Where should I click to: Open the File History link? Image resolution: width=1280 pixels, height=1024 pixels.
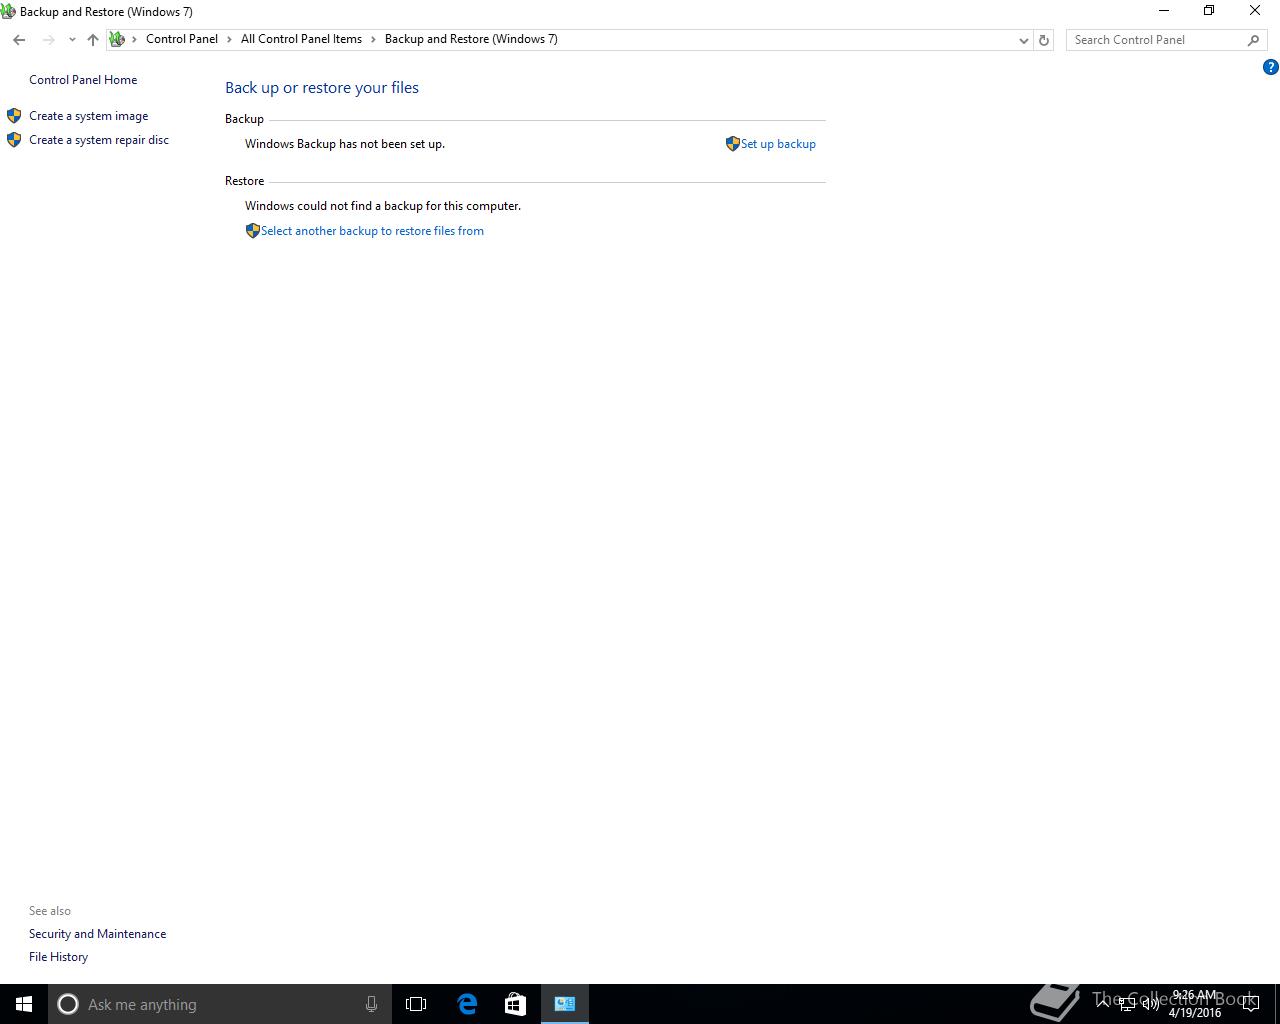[58, 957]
